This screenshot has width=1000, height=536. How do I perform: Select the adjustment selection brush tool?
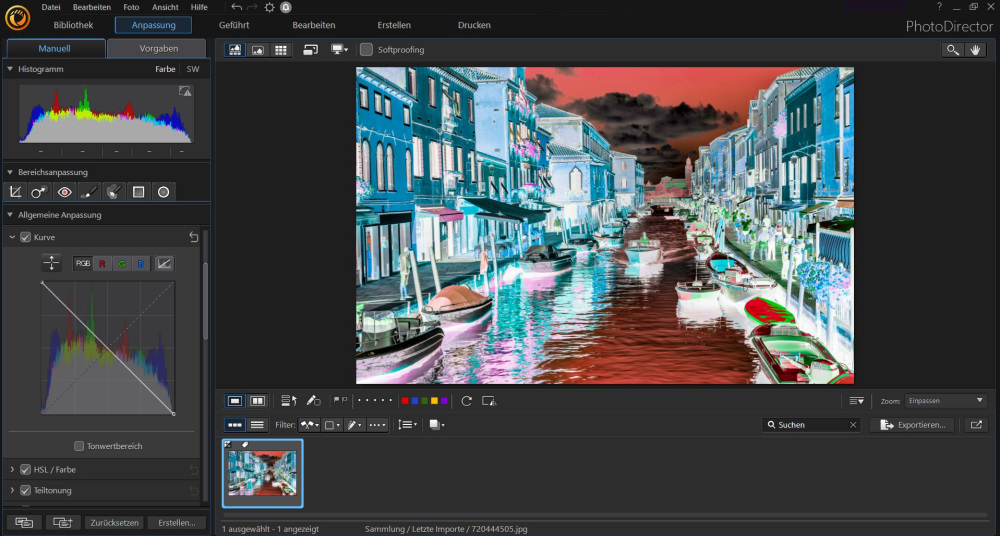[x=114, y=191]
